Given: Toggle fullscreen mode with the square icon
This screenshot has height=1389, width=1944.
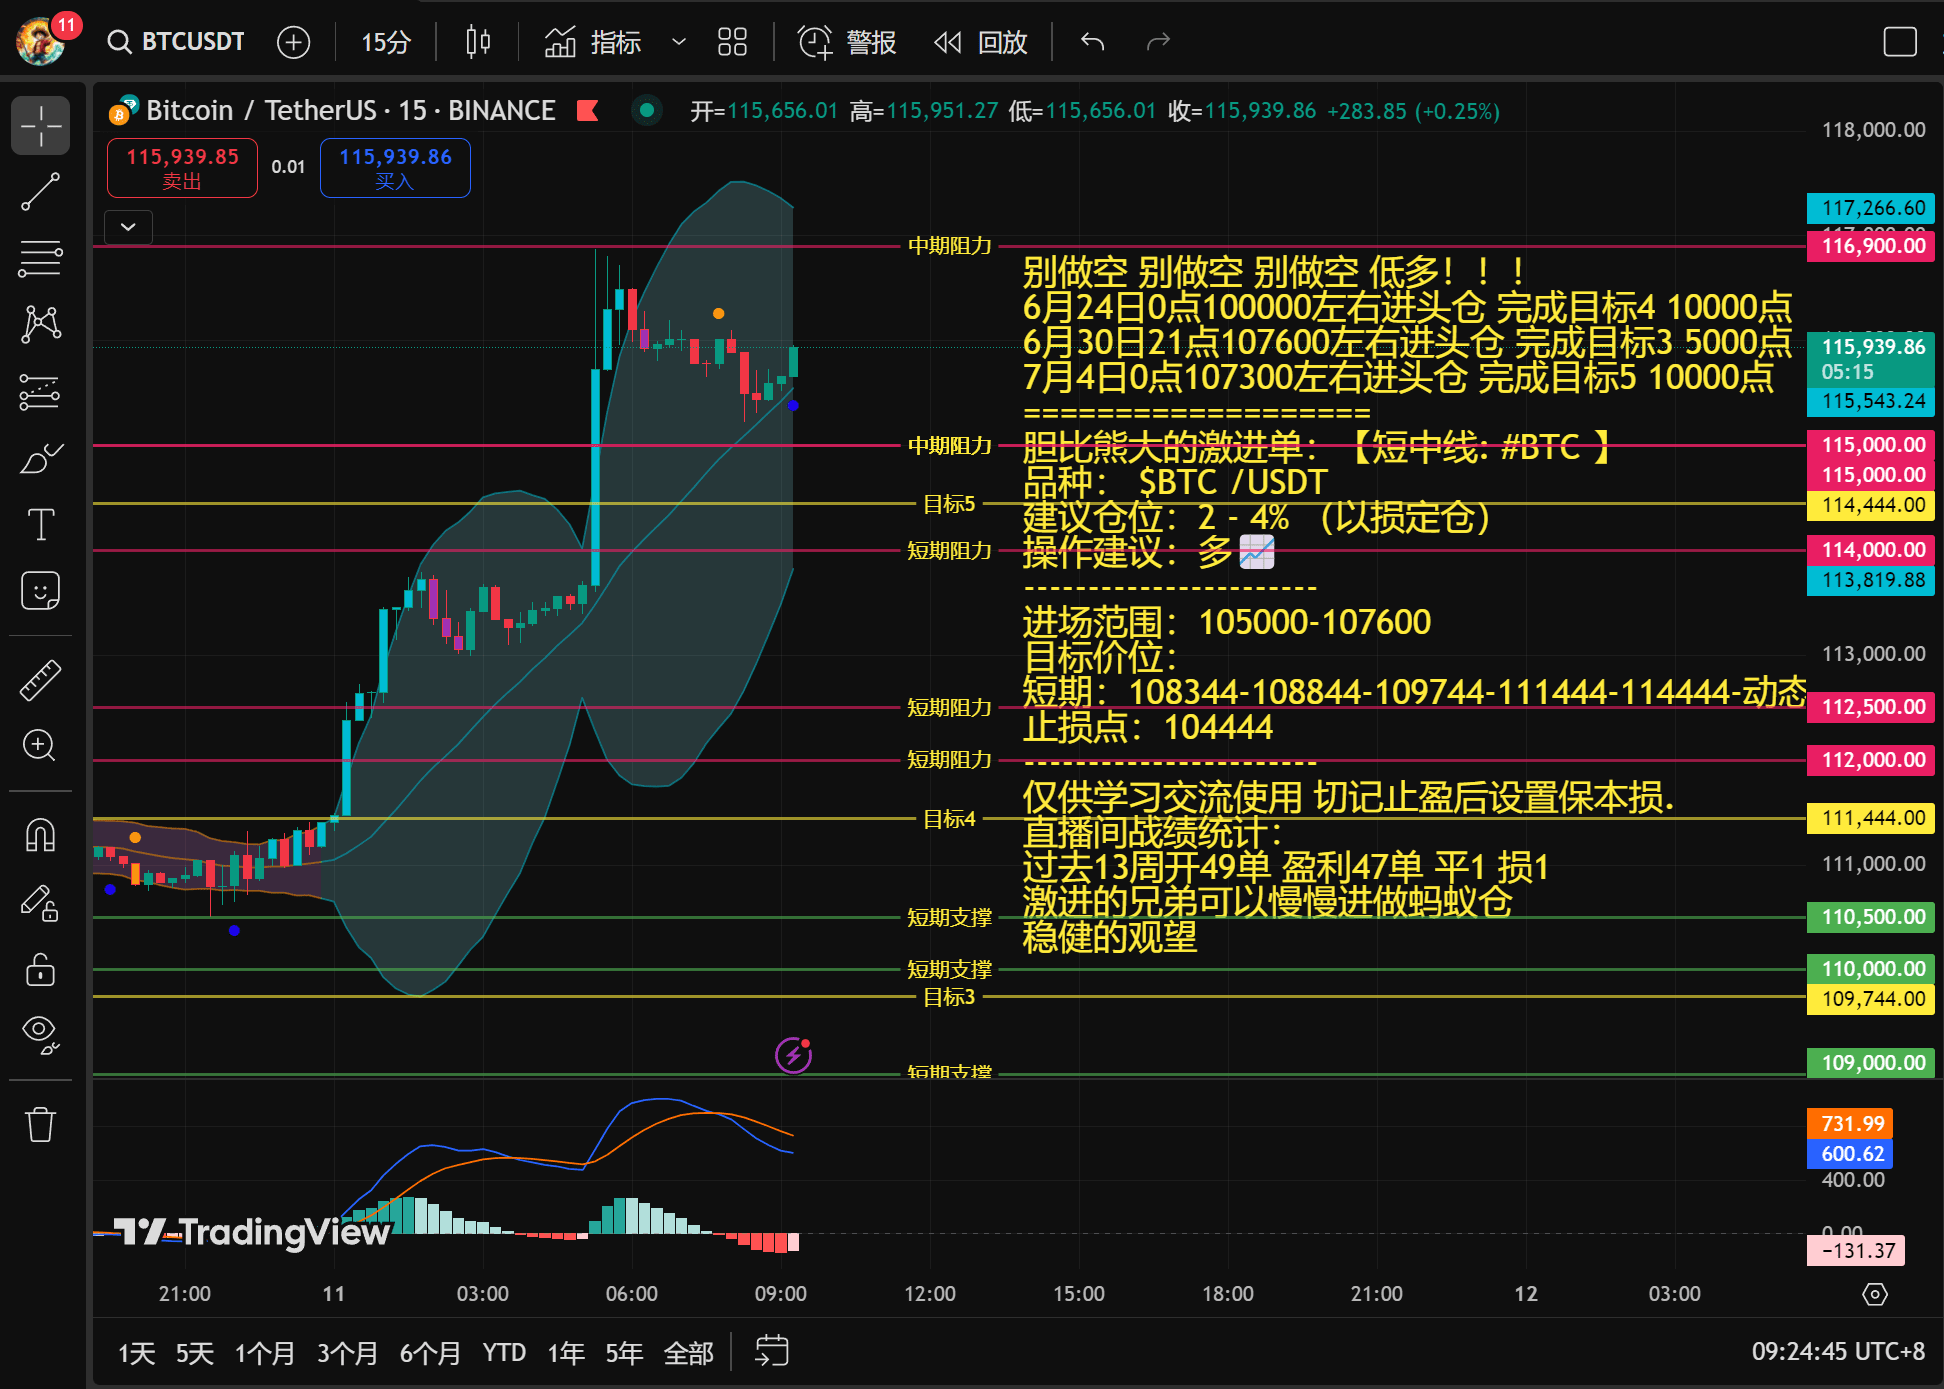Looking at the screenshot, I should (1899, 42).
